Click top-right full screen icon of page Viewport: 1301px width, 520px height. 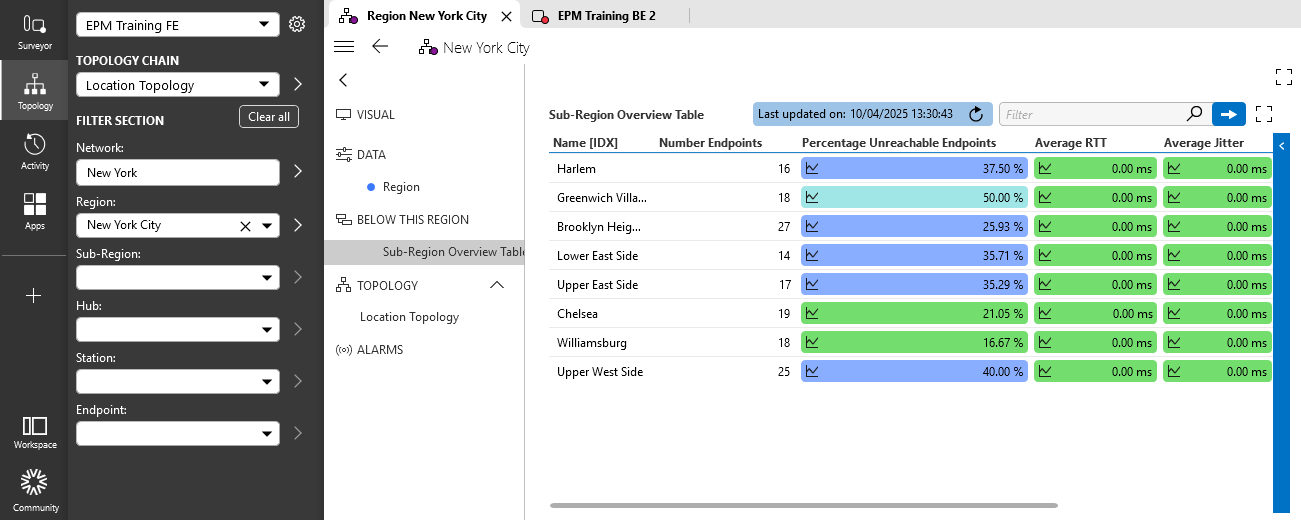1284,77
